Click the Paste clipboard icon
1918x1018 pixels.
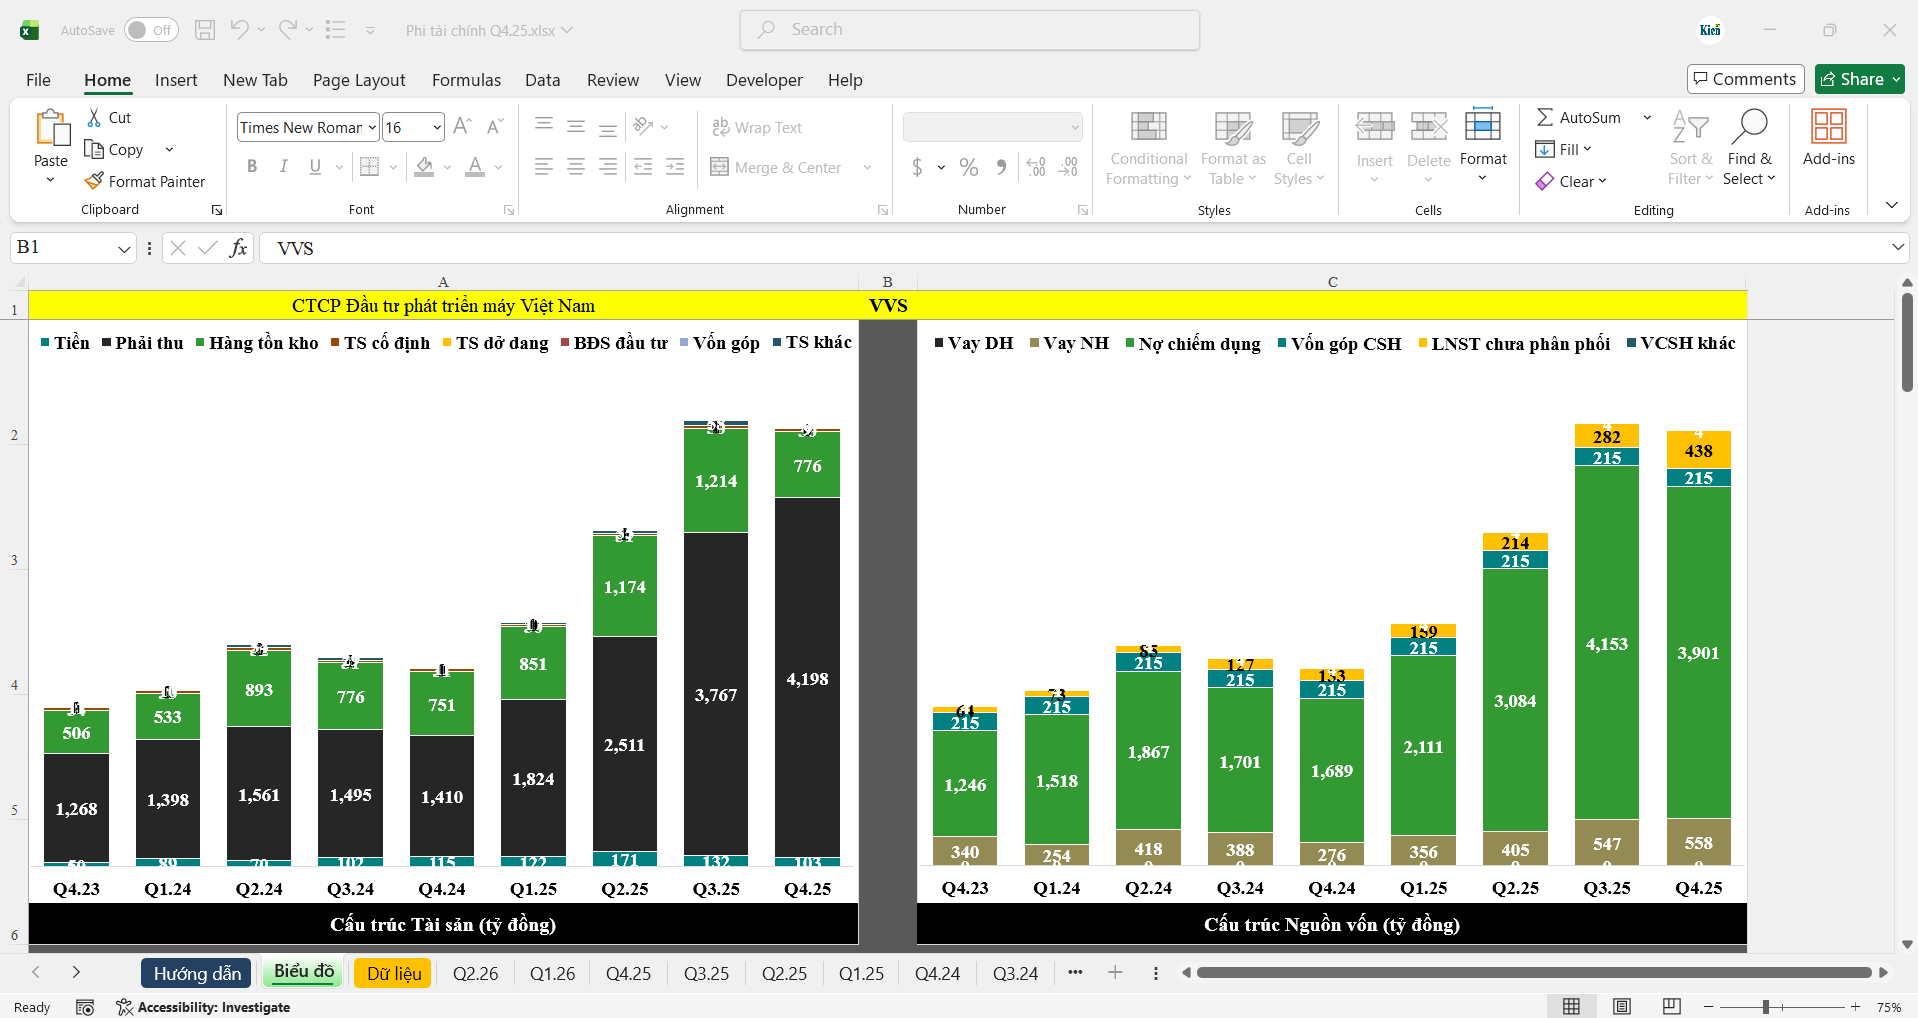tap(51, 129)
